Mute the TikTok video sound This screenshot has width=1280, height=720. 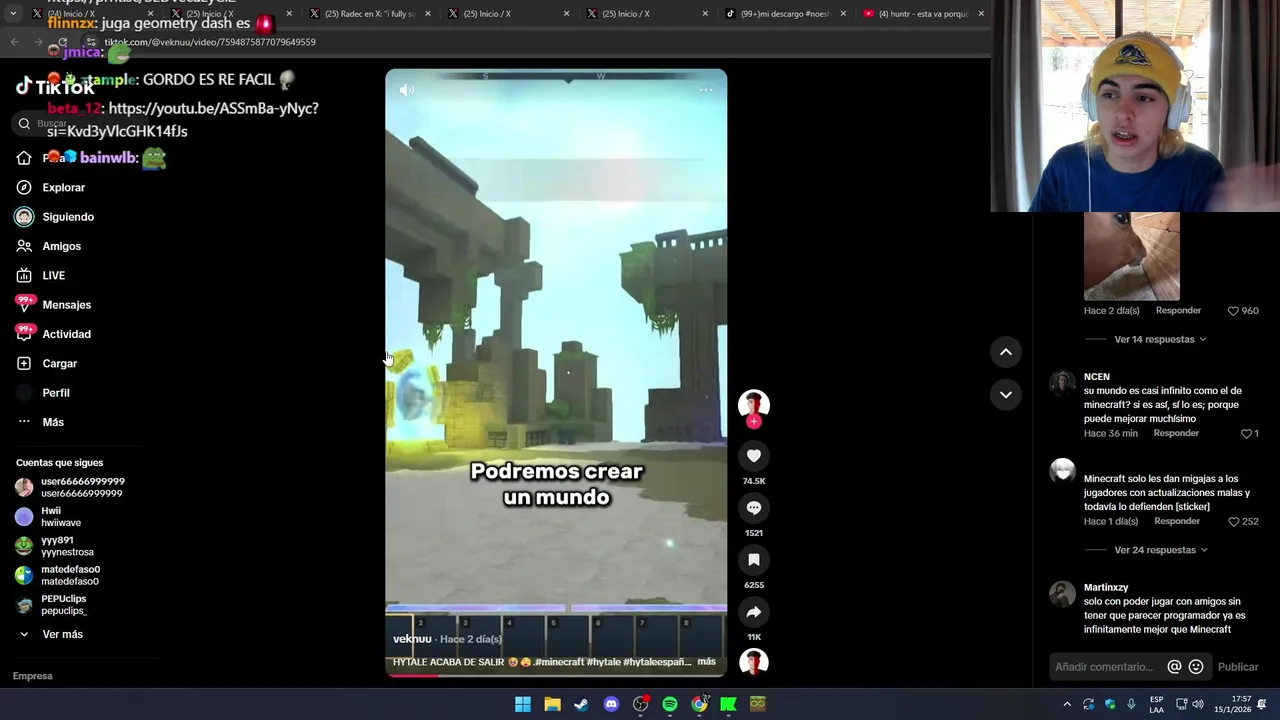407,90
